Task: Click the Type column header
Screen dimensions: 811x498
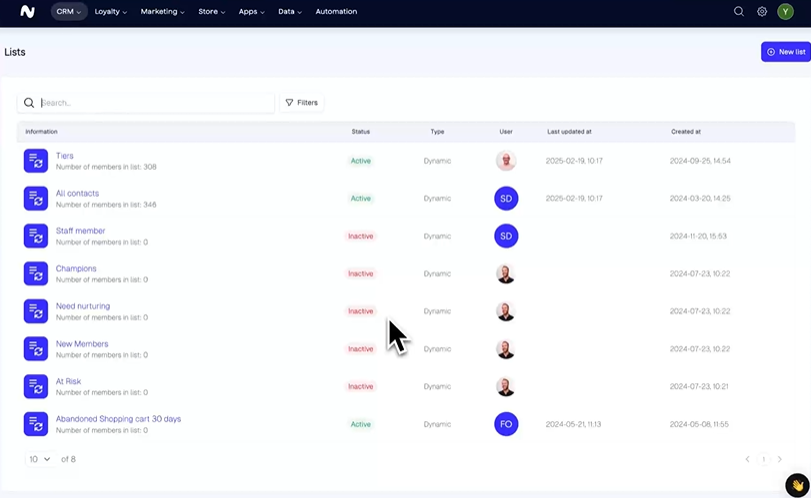Action: coord(437,131)
